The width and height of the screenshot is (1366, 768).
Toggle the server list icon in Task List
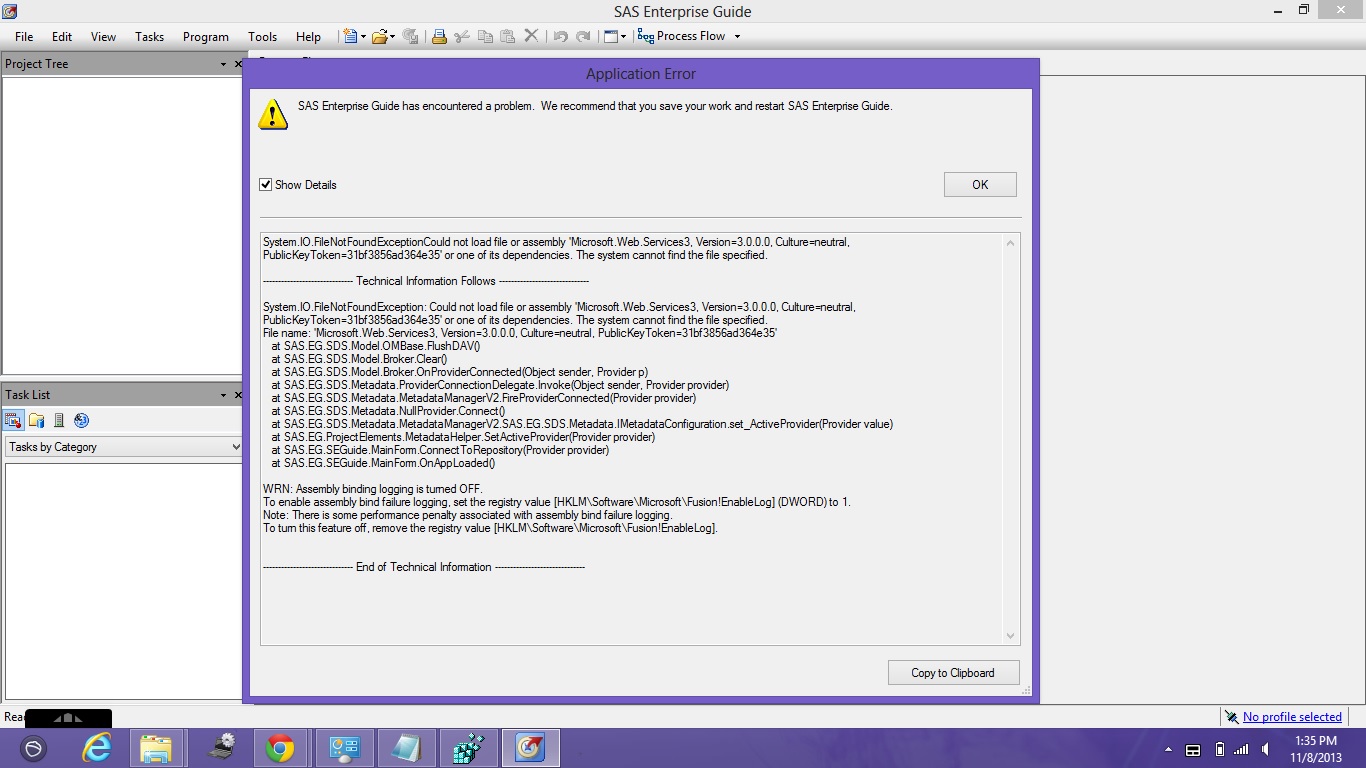pyautogui.click(x=59, y=420)
